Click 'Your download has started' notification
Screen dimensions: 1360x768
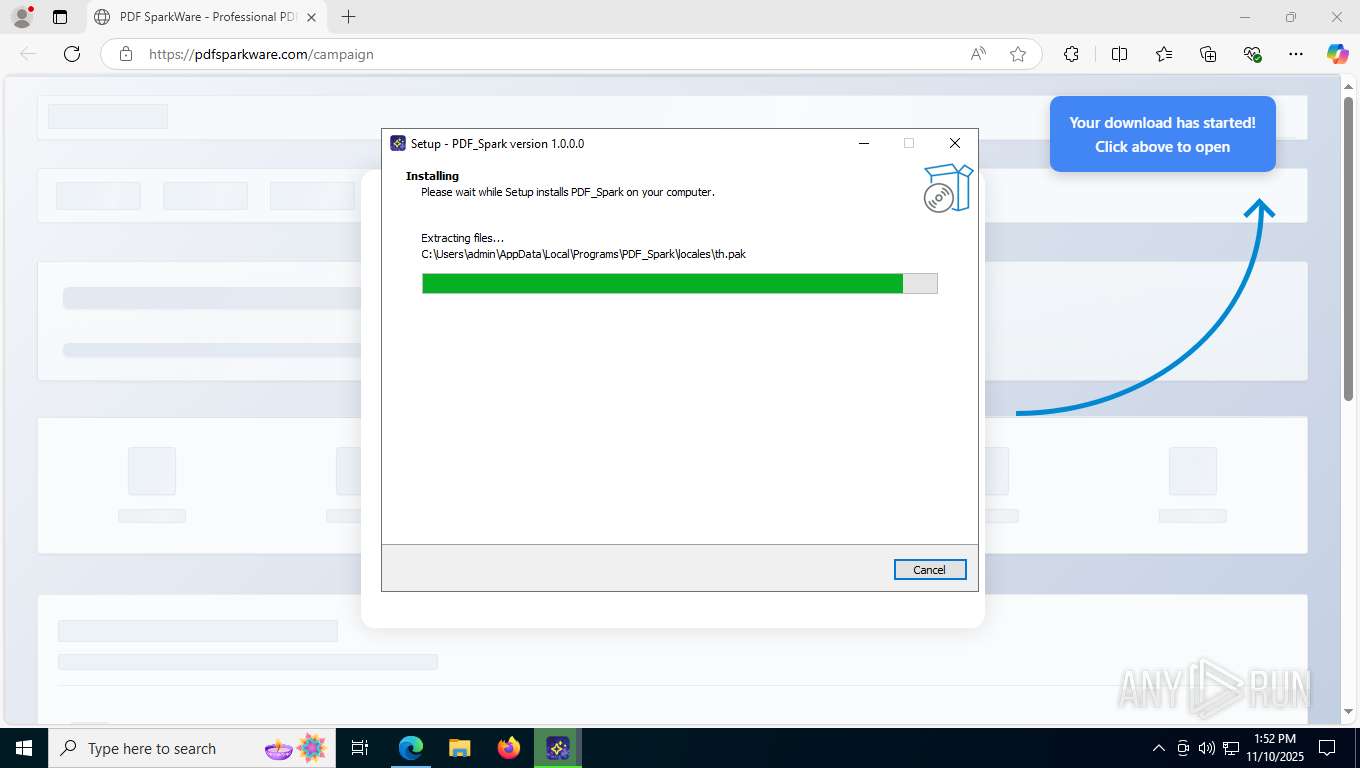tap(1162, 134)
